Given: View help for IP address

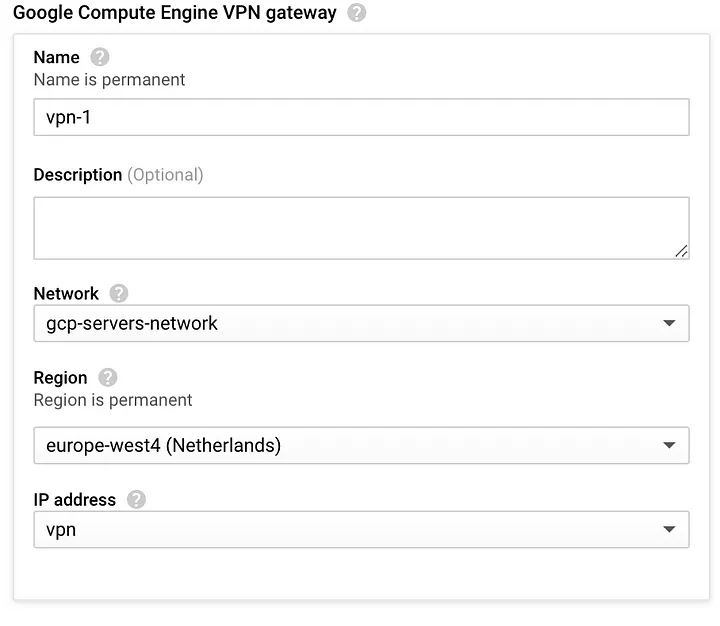Looking at the screenshot, I should (x=136, y=500).
